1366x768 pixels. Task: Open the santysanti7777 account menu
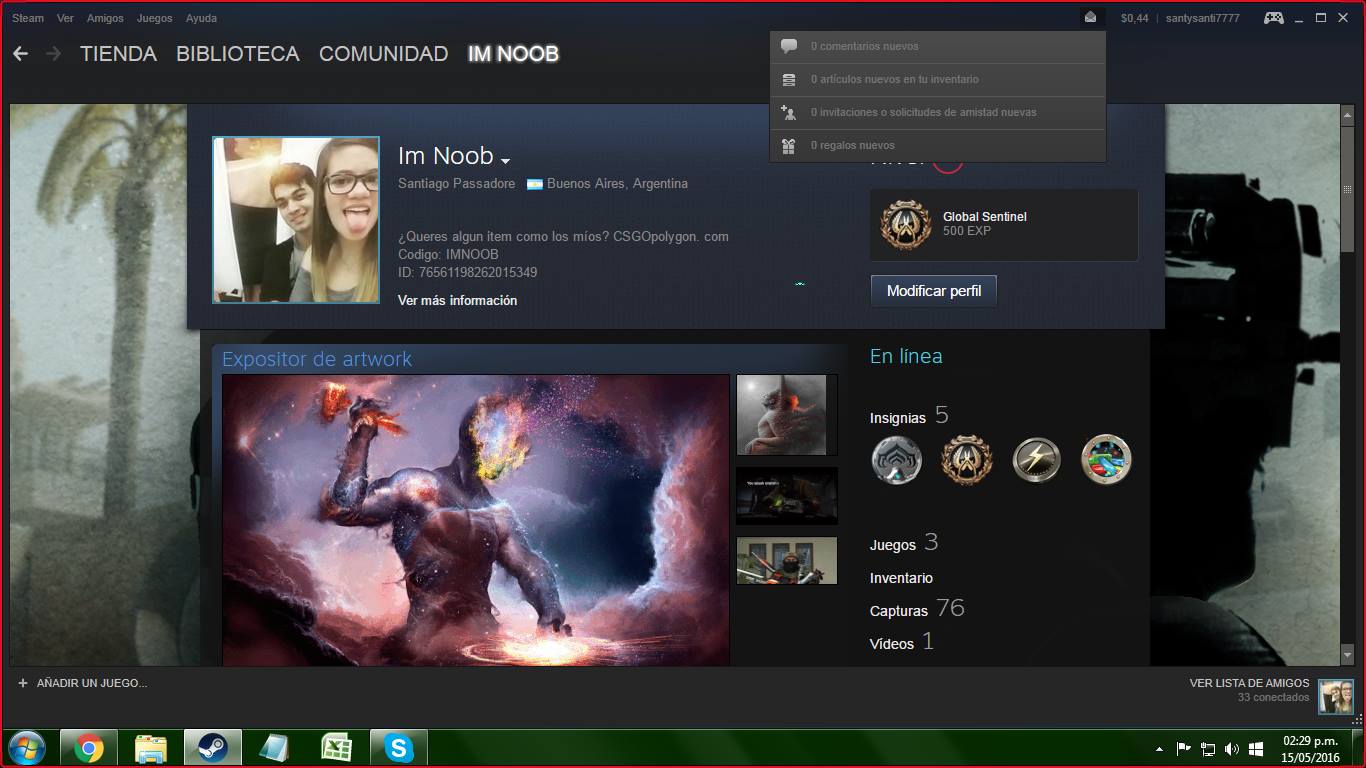[1202, 18]
